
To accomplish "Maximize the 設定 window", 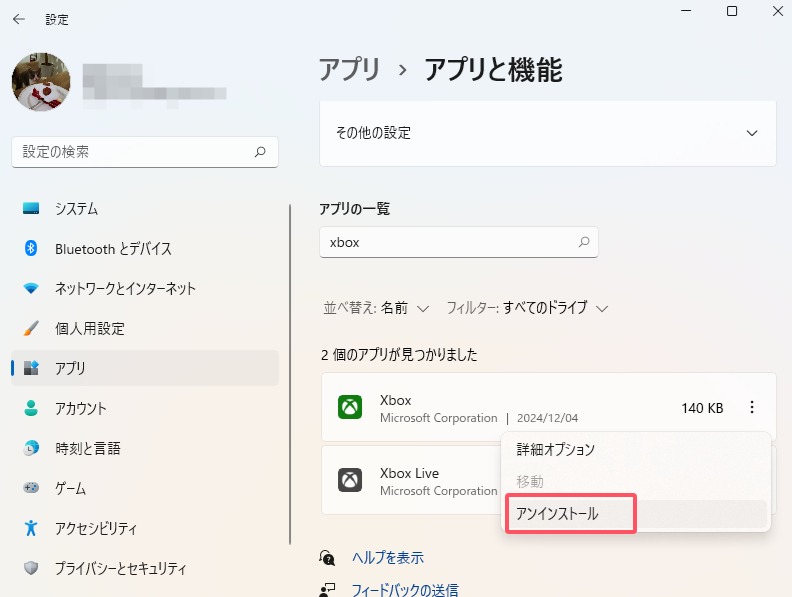I will point(732,11).
